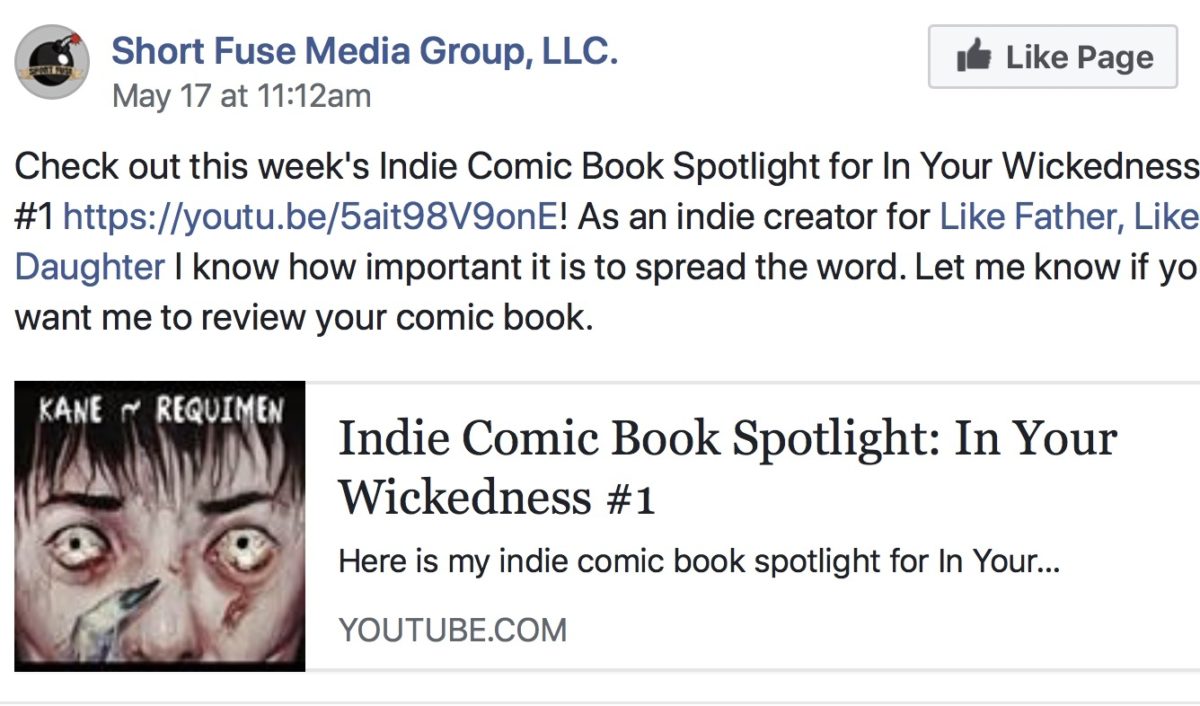The height and width of the screenshot is (706, 1200).
Task: Open the Wickedness #1 title link
Action: (500, 493)
